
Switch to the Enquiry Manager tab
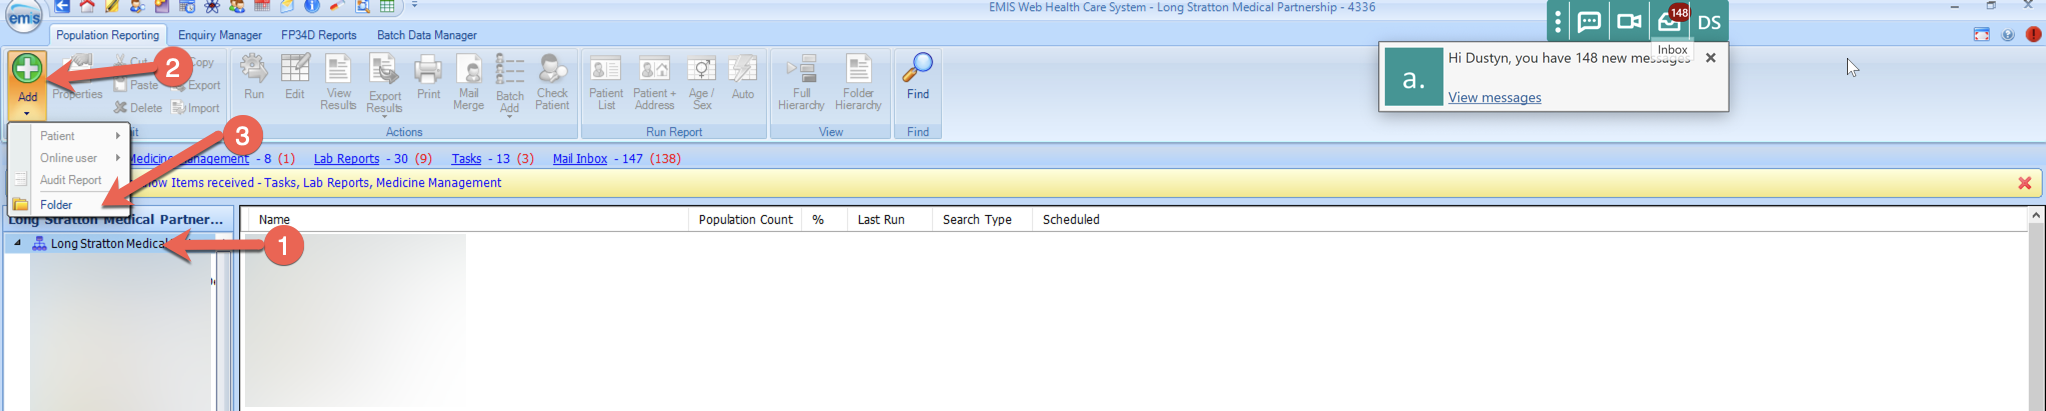click(x=220, y=35)
